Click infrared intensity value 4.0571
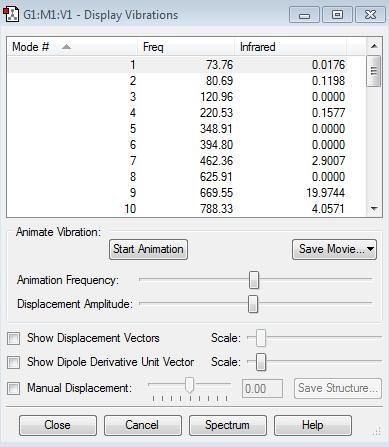Viewport: 389px width, 447px height. tap(328, 209)
